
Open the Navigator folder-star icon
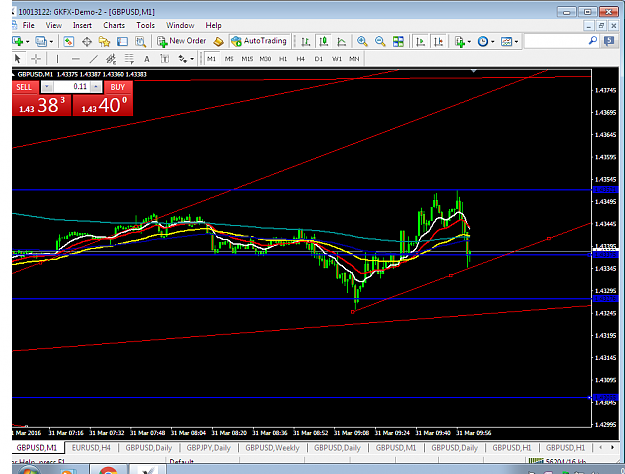pos(104,41)
